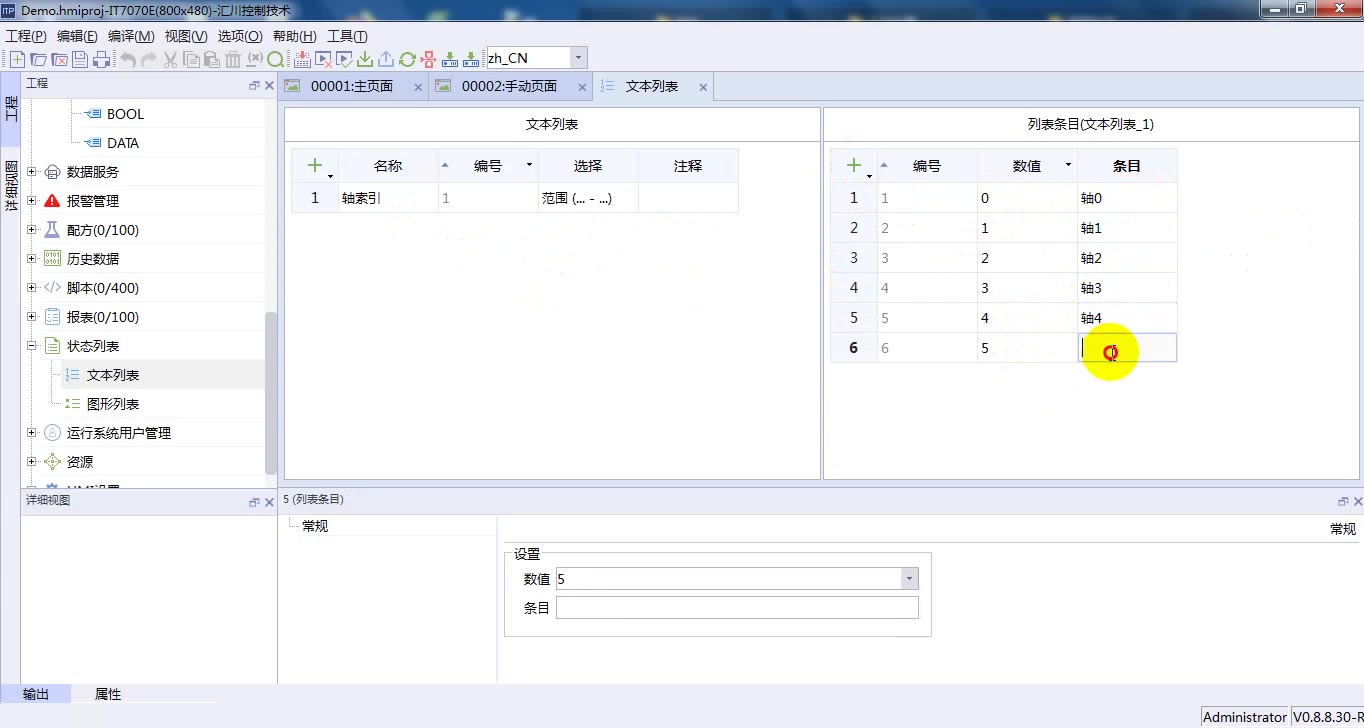Viewport: 1364px width, 728px height.
Task: Click the 条目 input field in settings
Action: [x=737, y=608]
